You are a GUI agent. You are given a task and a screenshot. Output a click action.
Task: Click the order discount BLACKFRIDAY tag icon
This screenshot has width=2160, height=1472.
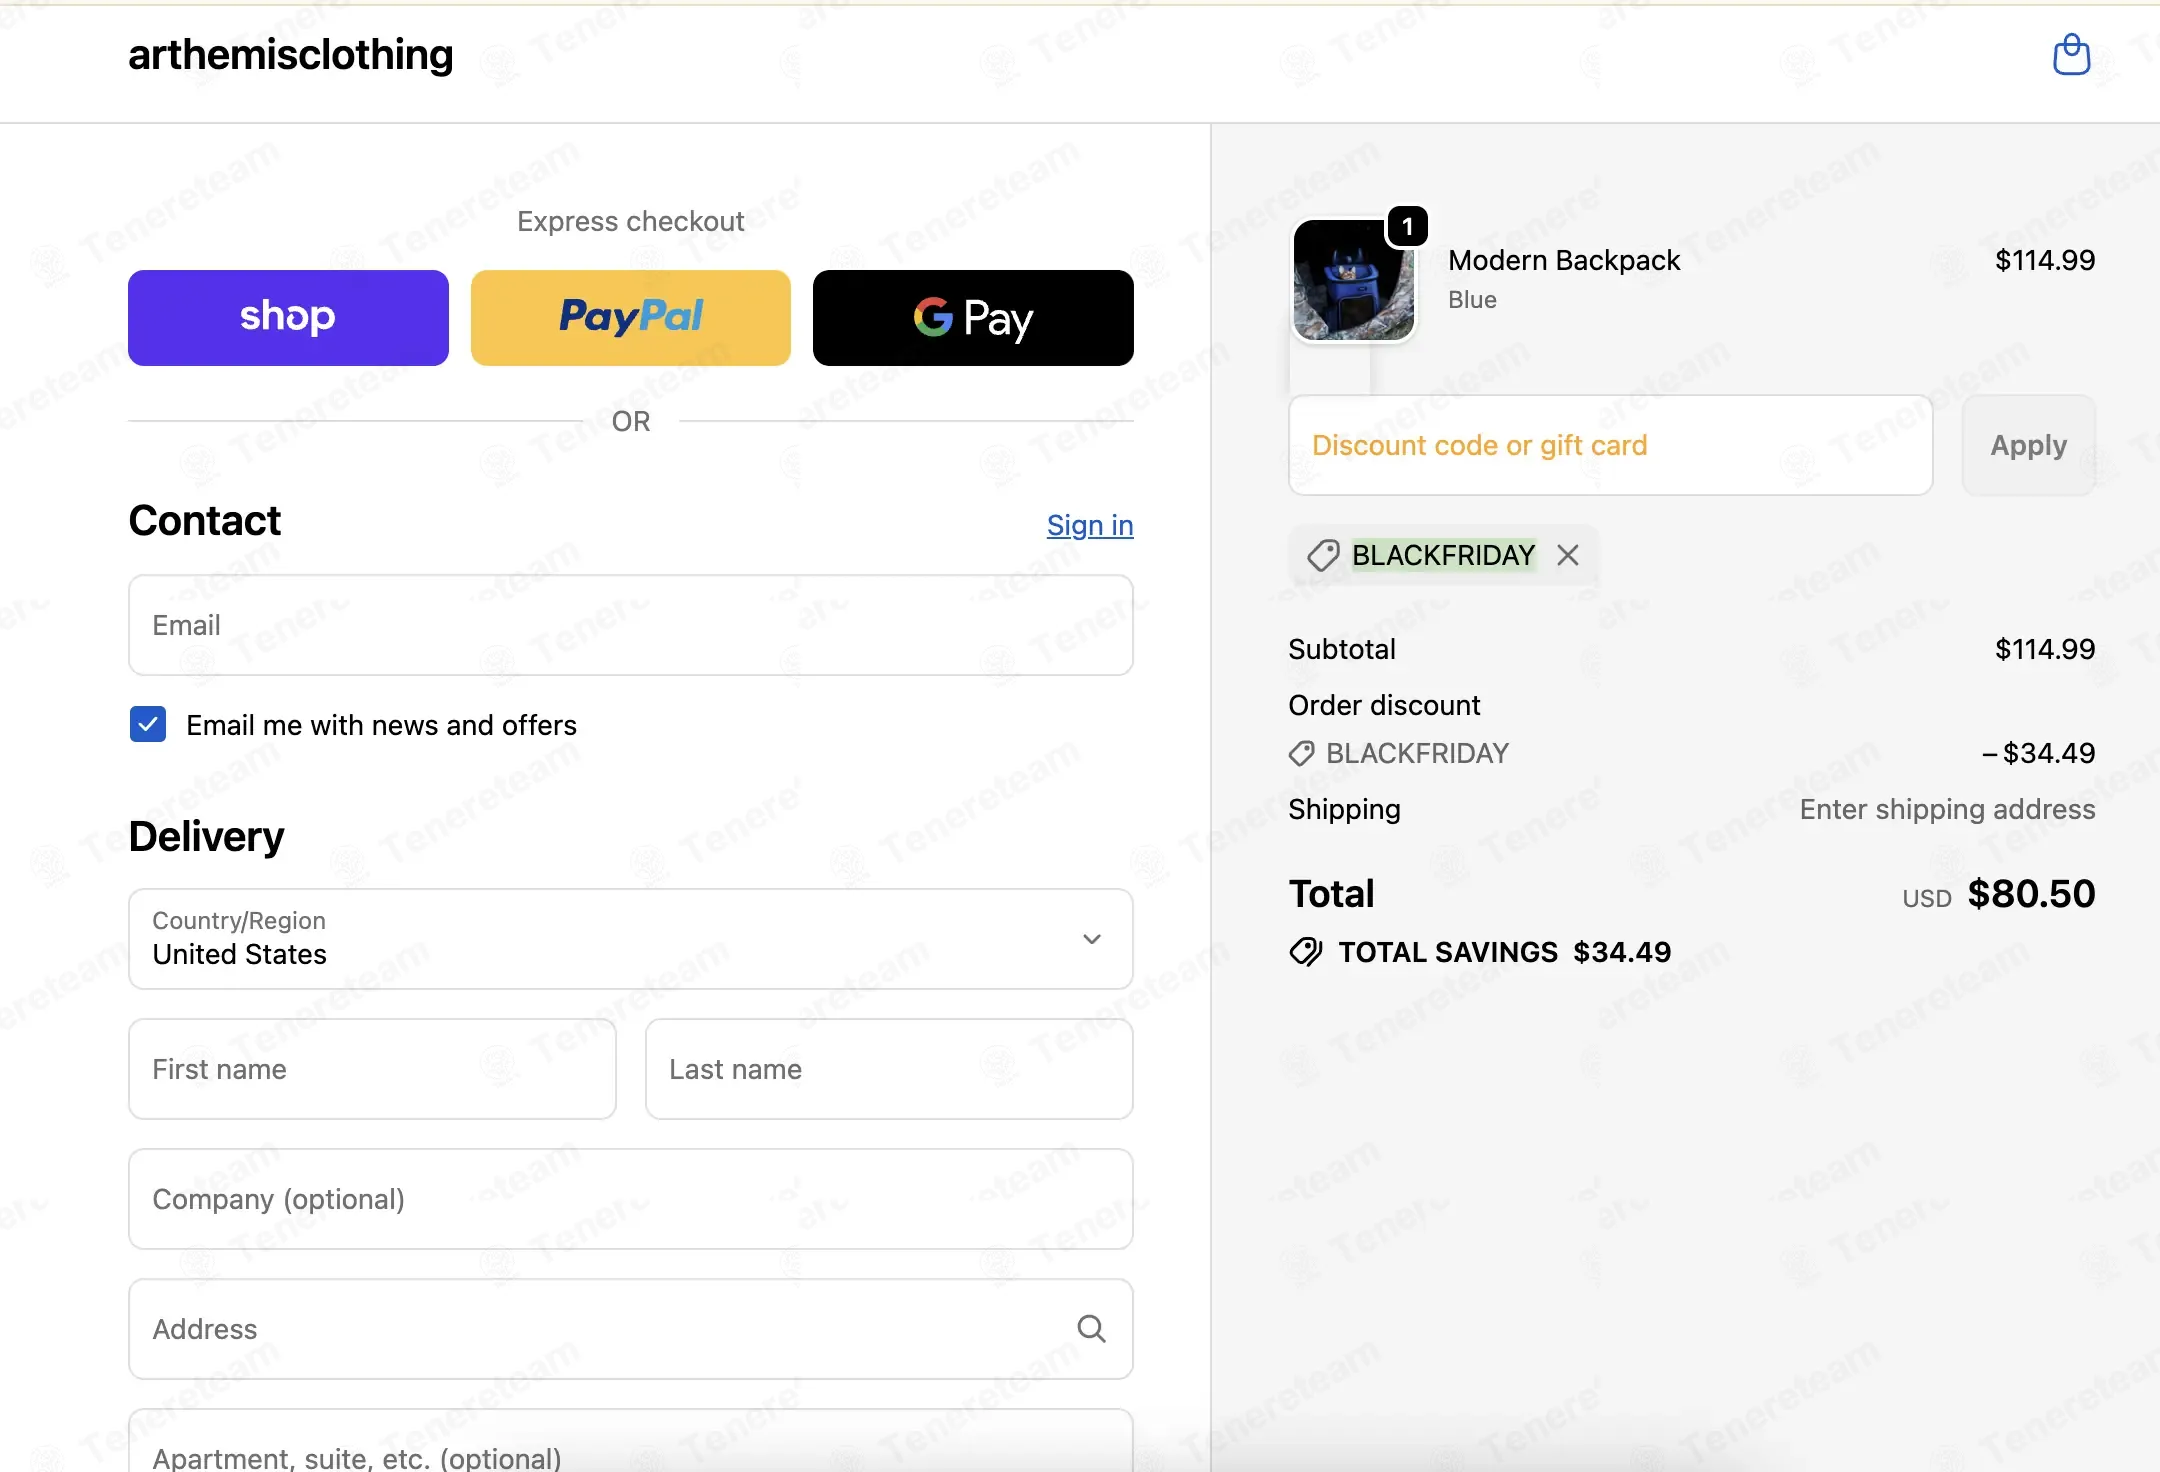click(1302, 753)
